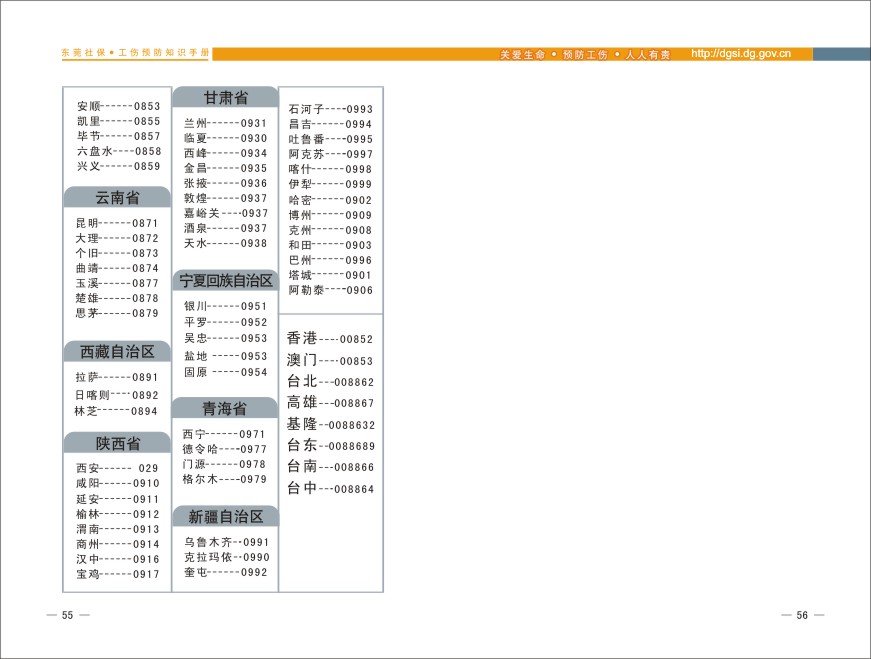Click the 拉萨 0891 entry

117,377
